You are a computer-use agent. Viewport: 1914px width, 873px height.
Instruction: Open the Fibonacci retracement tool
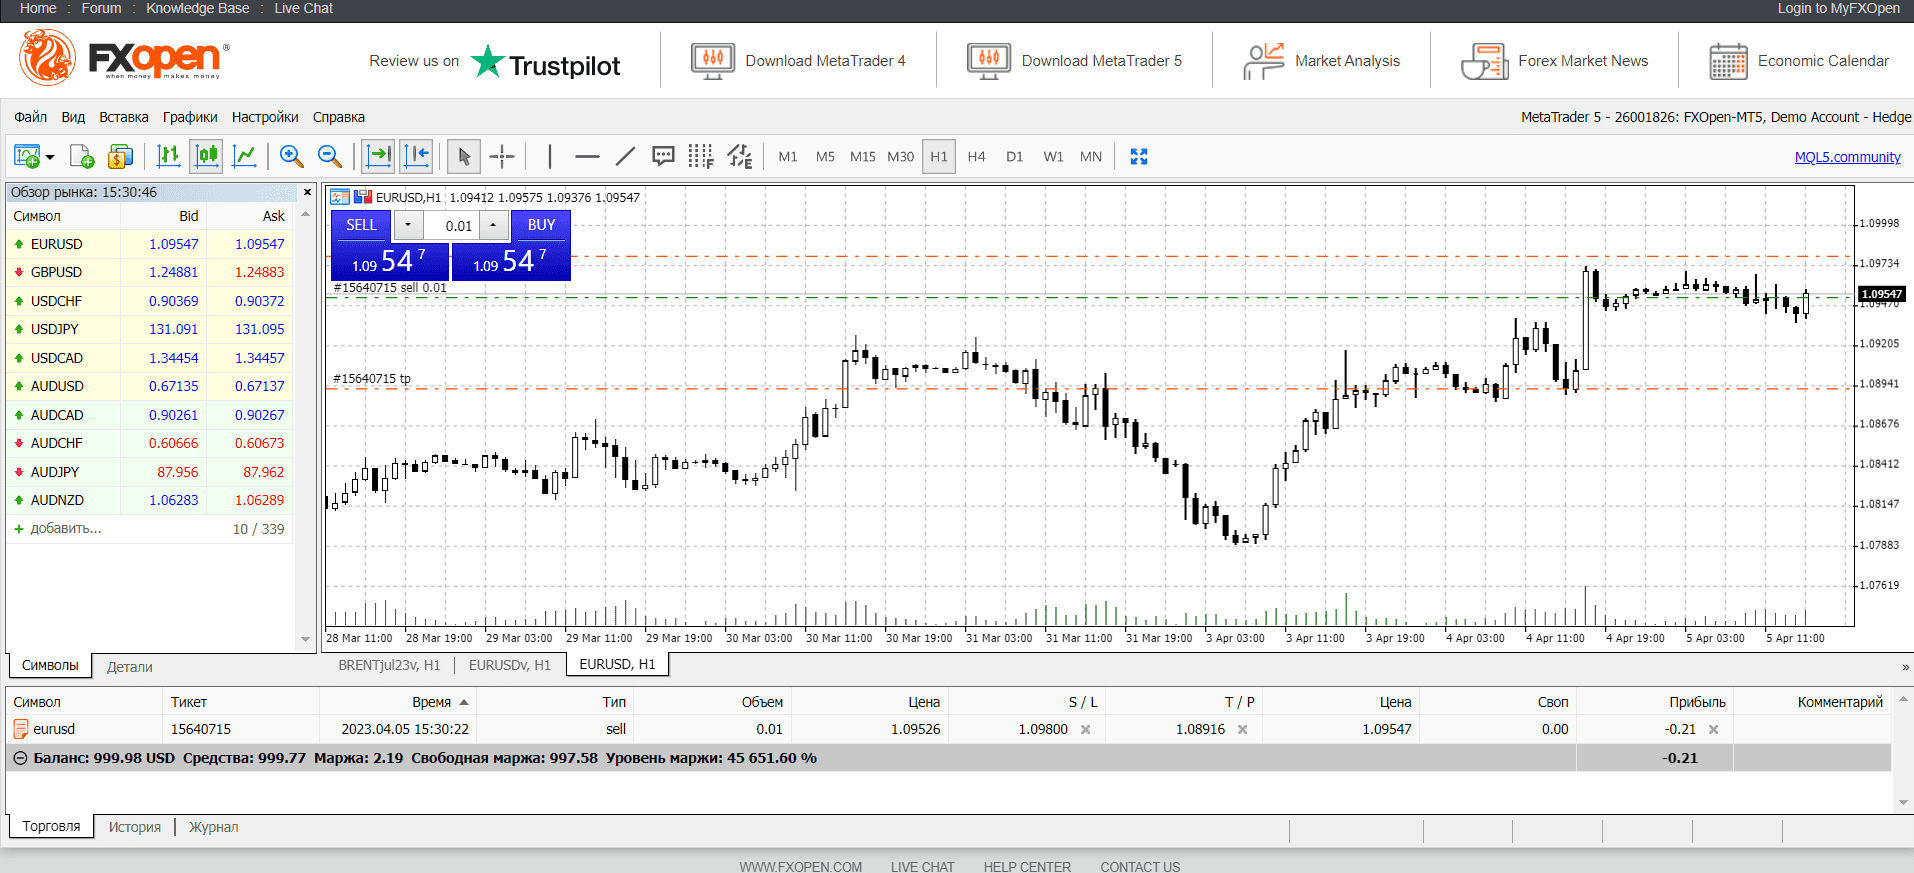click(x=701, y=156)
